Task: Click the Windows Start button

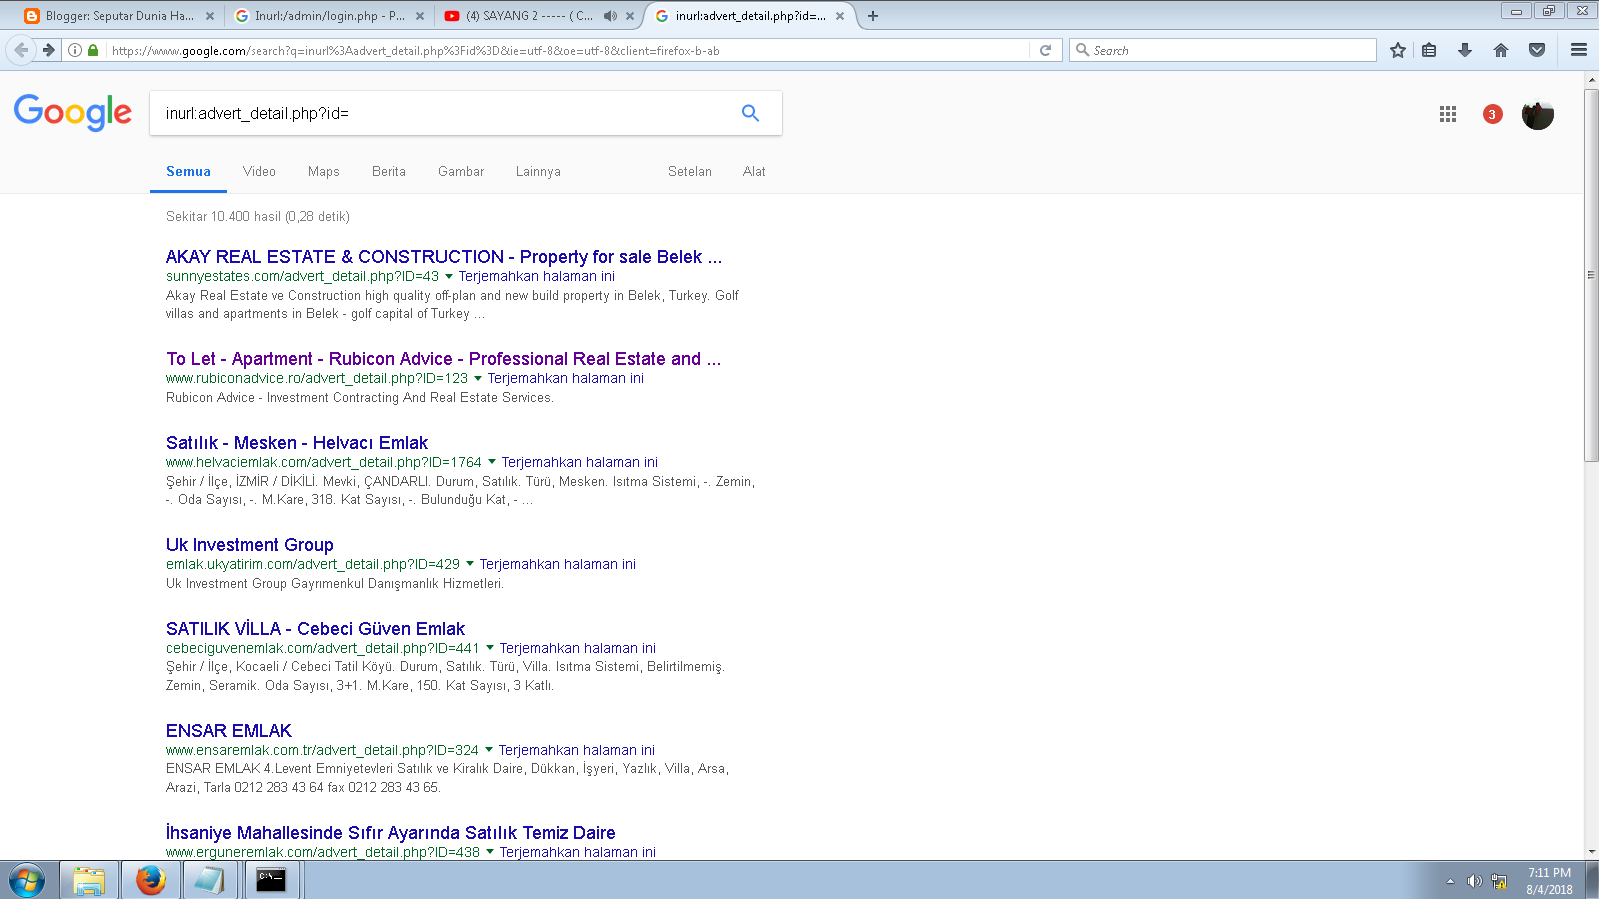Action: coord(27,881)
